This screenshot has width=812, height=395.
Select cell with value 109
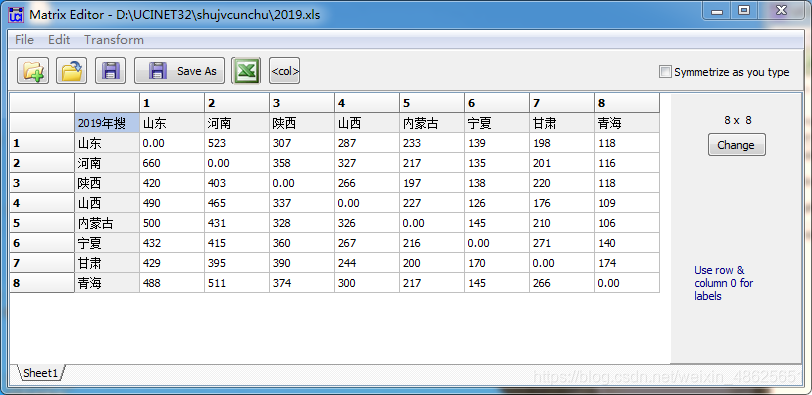point(627,203)
